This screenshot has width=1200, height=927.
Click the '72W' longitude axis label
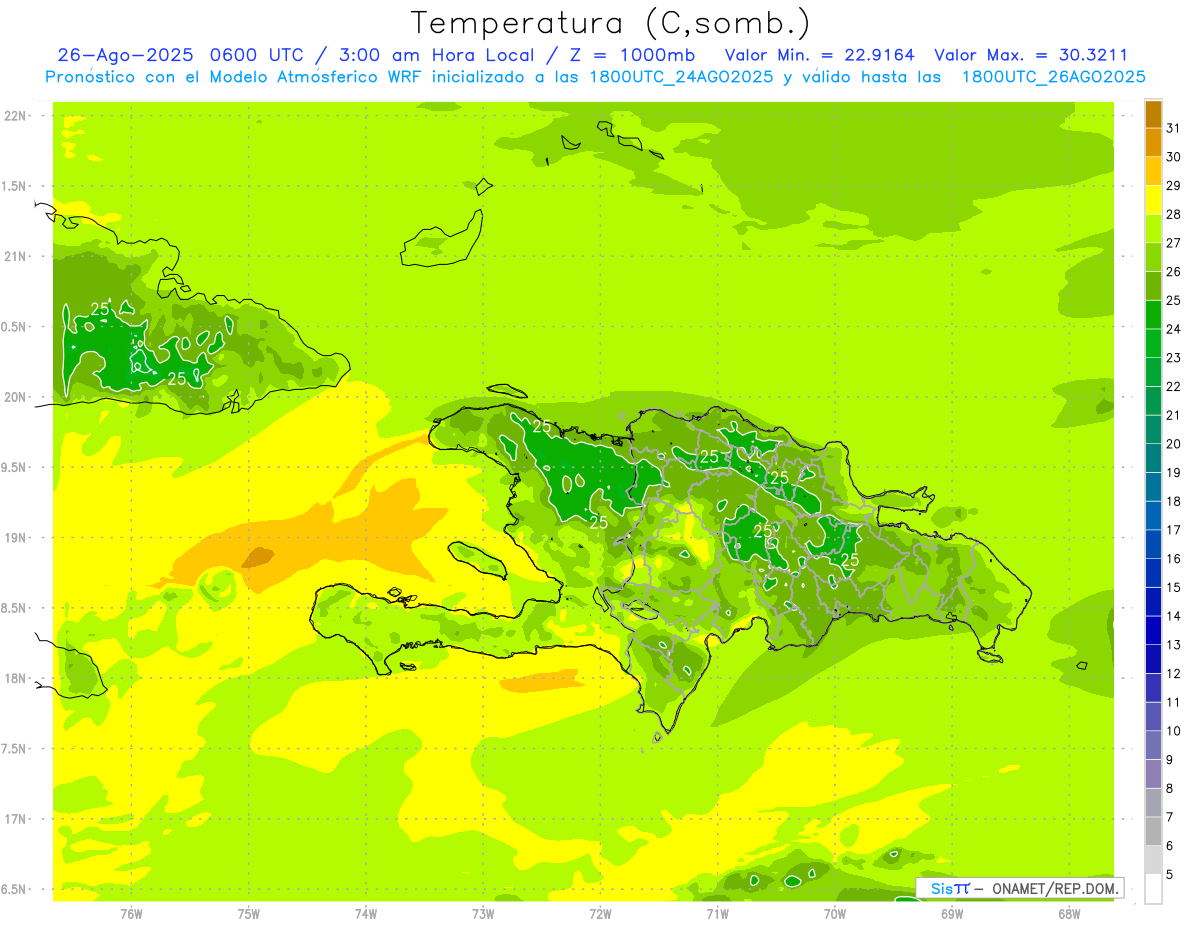600,914
